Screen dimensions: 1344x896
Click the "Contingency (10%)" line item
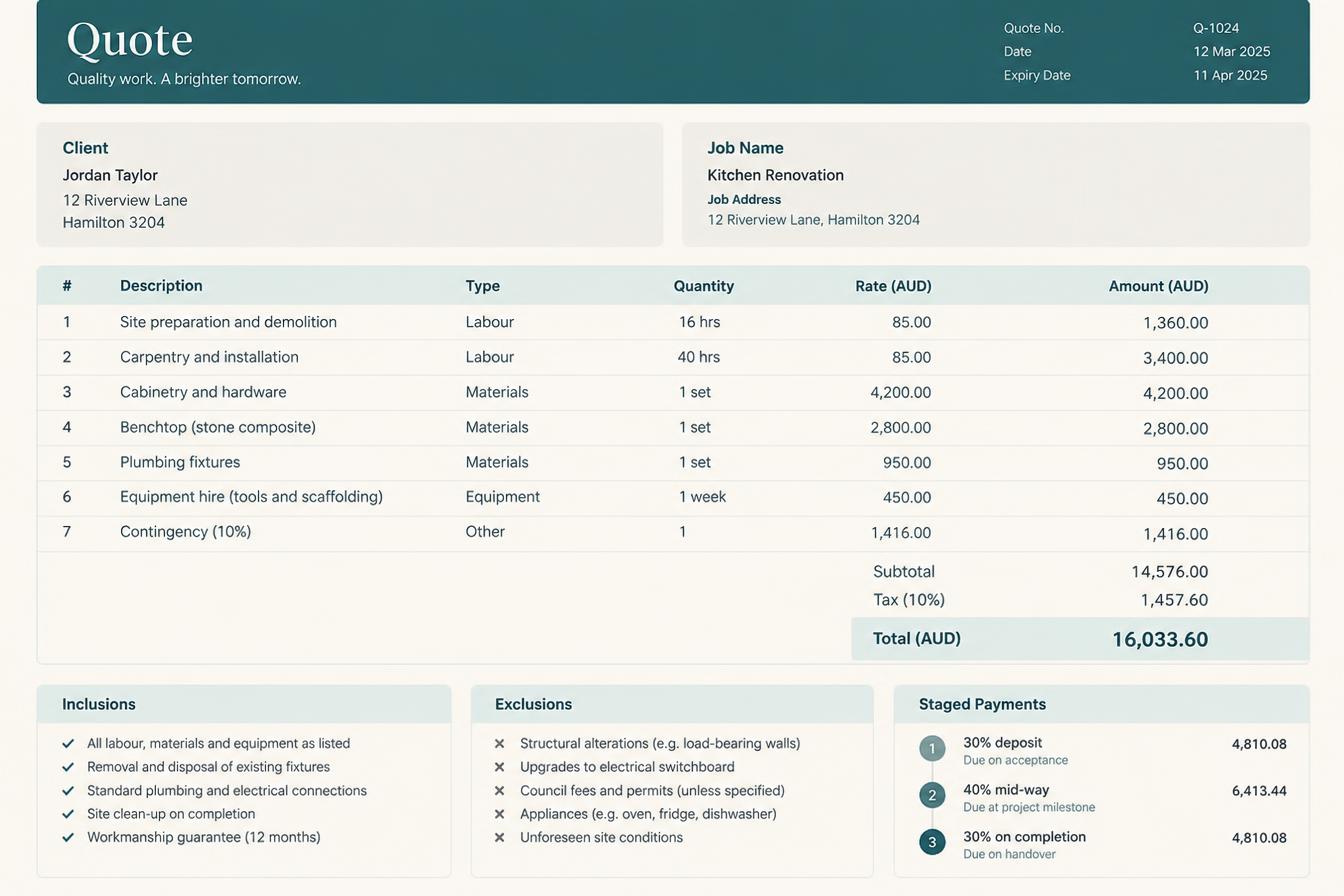(186, 532)
